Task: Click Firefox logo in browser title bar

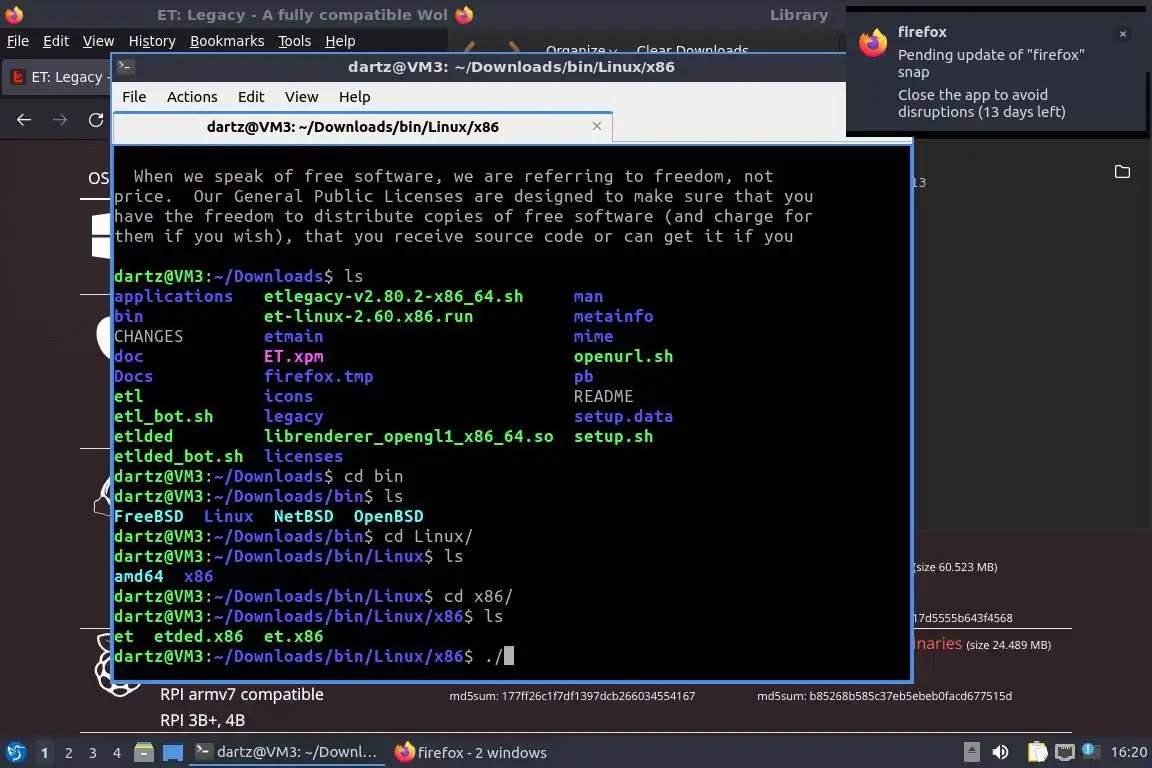Action: pos(14,14)
